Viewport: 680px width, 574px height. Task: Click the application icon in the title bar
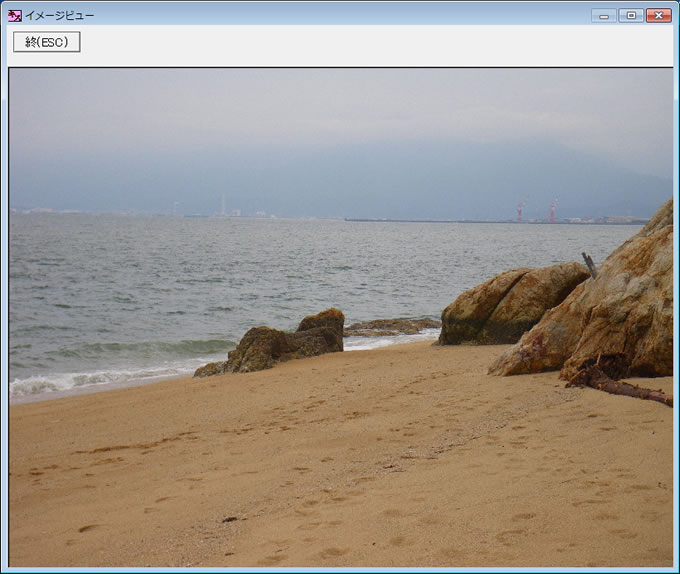14,15
